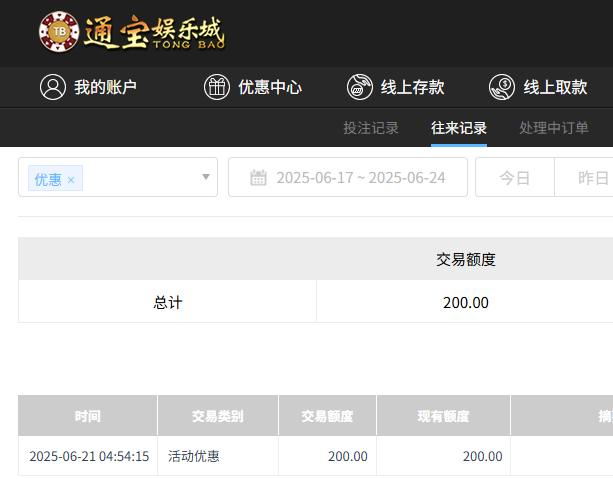Open 我的账户 menu

88,87
